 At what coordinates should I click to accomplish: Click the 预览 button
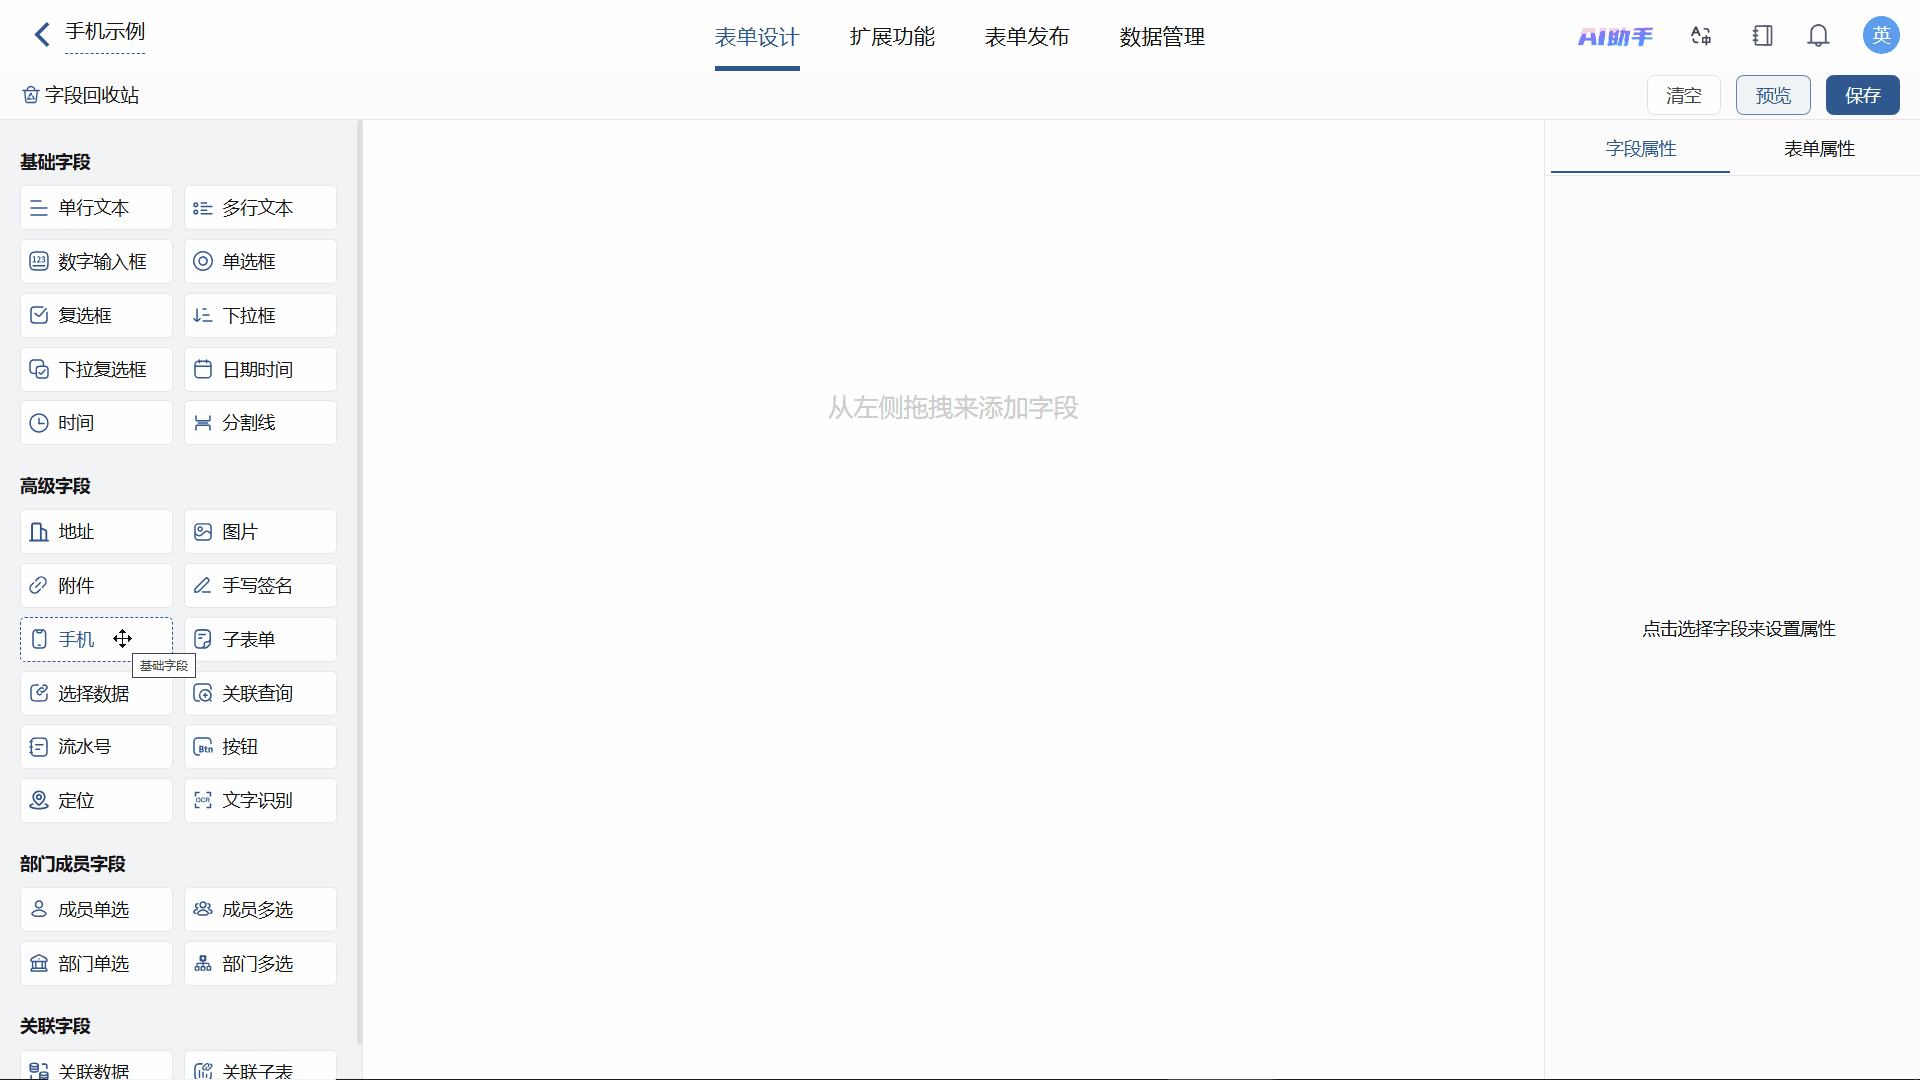1773,95
